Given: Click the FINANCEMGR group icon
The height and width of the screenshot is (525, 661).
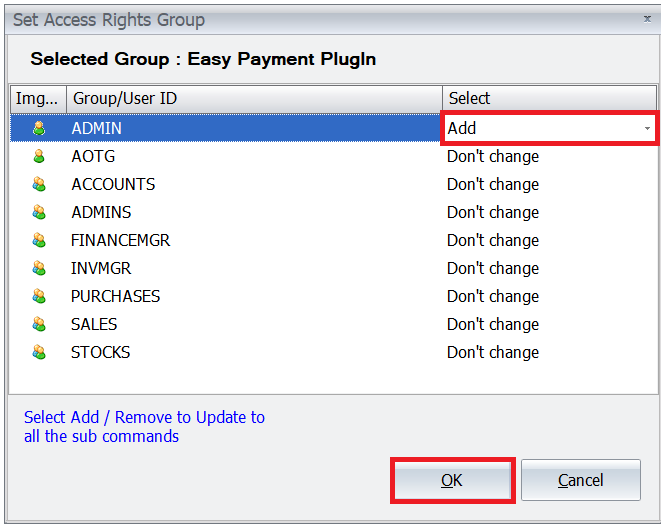Looking at the screenshot, I should point(39,240).
